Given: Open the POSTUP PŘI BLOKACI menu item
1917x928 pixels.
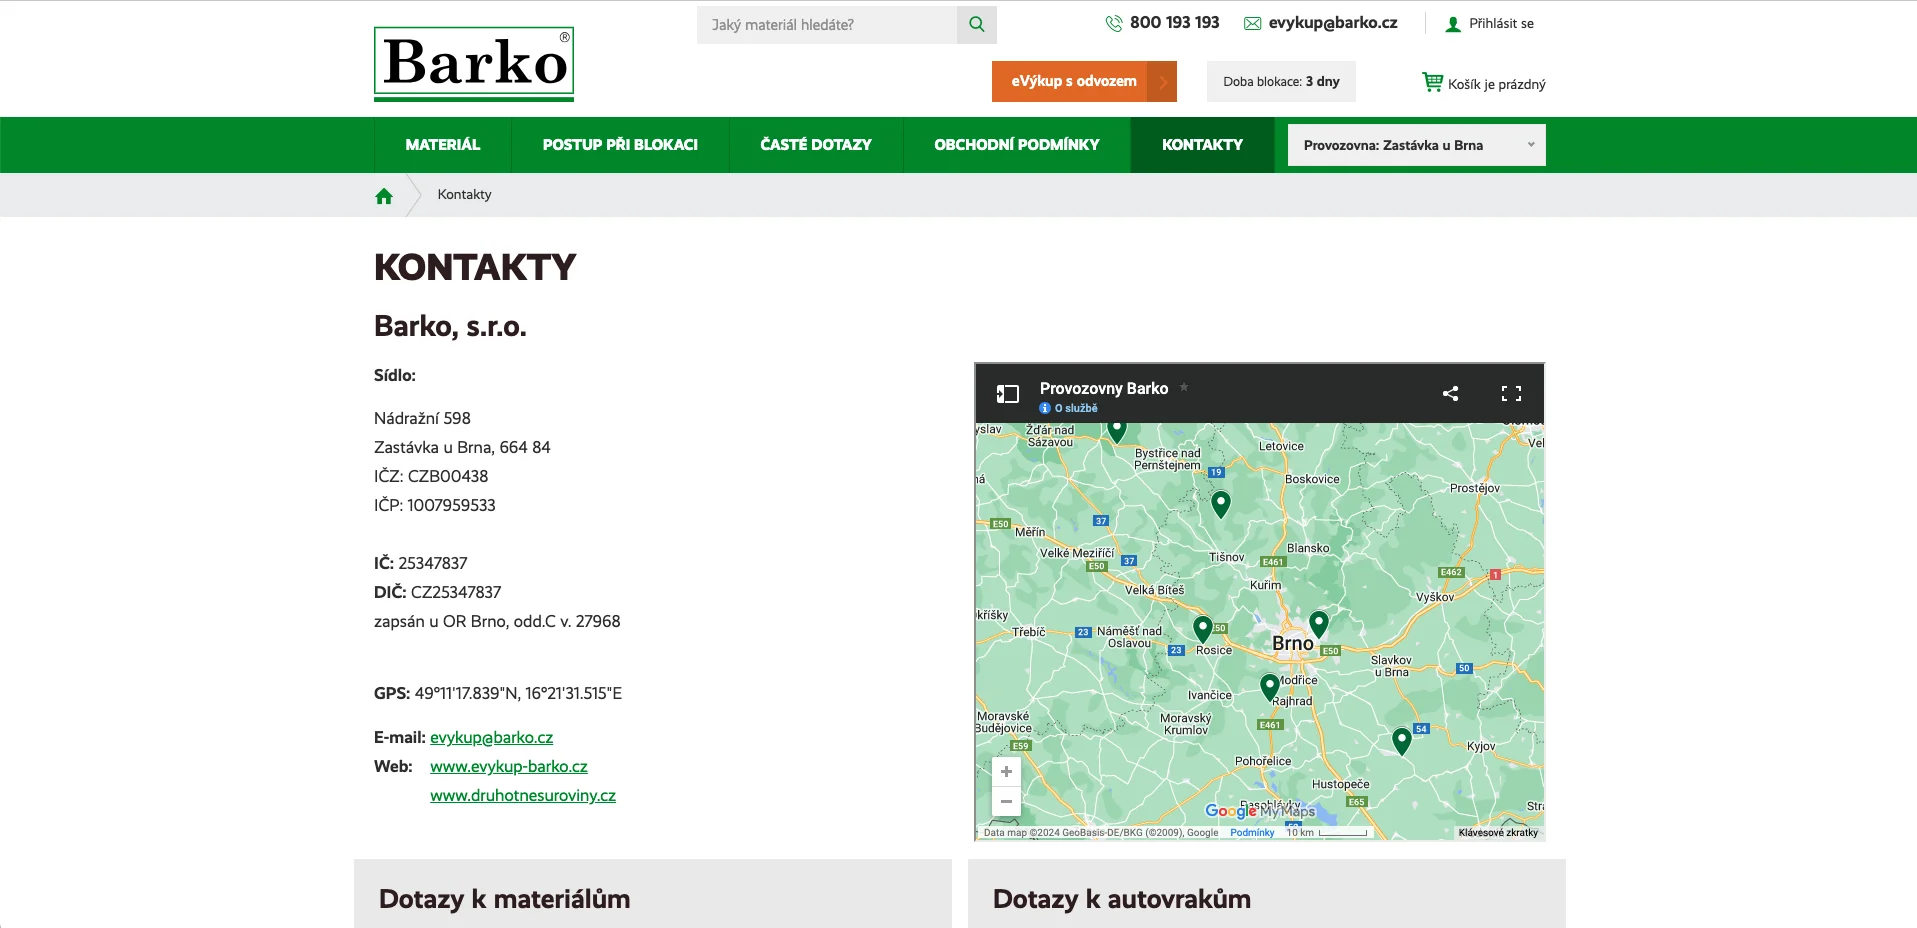Looking at the screenshot, I should point(620,145).
